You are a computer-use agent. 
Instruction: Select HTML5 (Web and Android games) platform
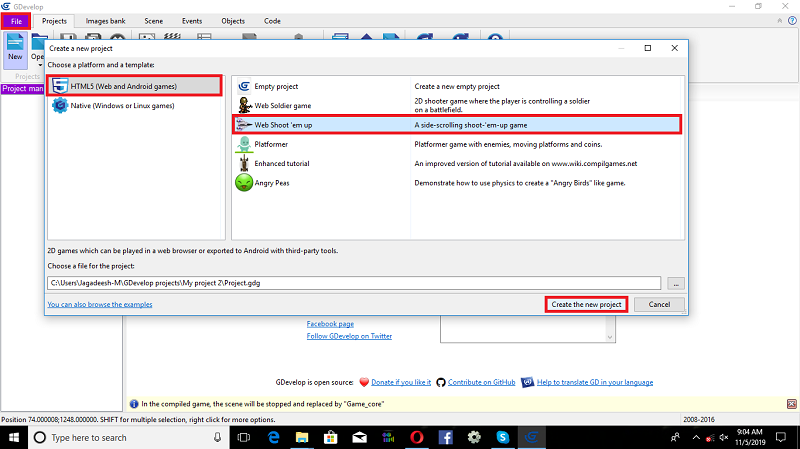[x=135, y=86]
